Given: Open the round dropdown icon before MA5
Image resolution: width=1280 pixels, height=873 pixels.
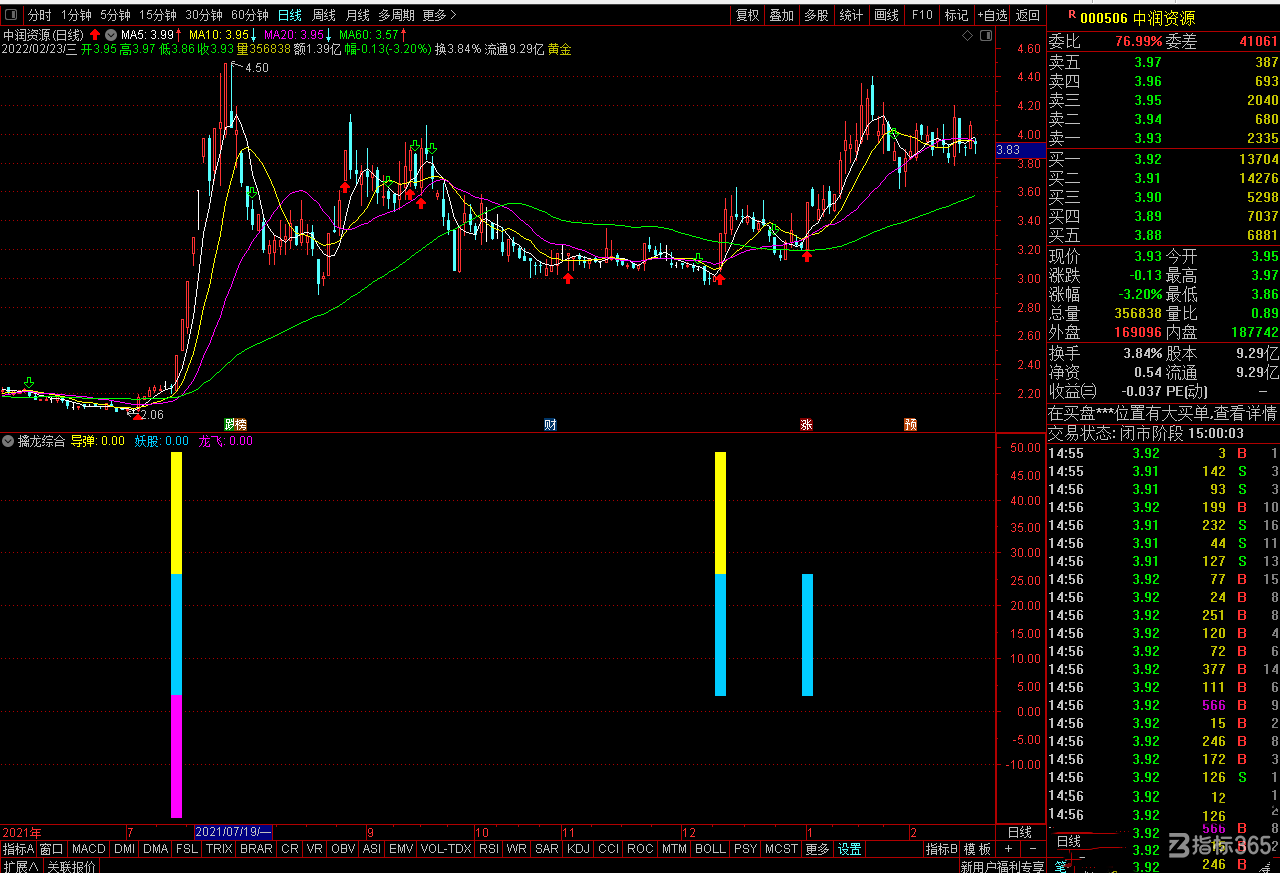Looking at the screenshot, I should (111, 34).
